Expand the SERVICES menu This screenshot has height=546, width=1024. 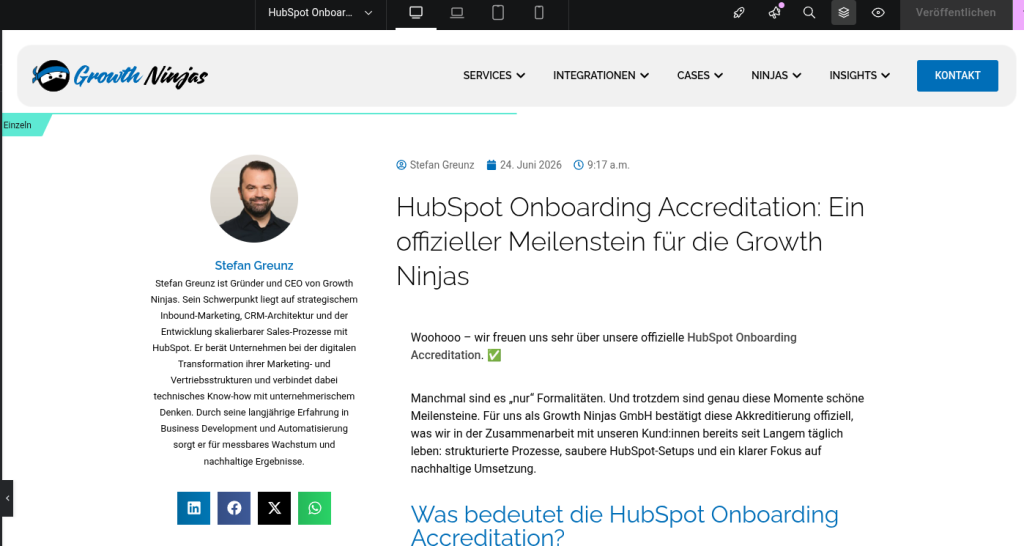click(x=494, y=76)
